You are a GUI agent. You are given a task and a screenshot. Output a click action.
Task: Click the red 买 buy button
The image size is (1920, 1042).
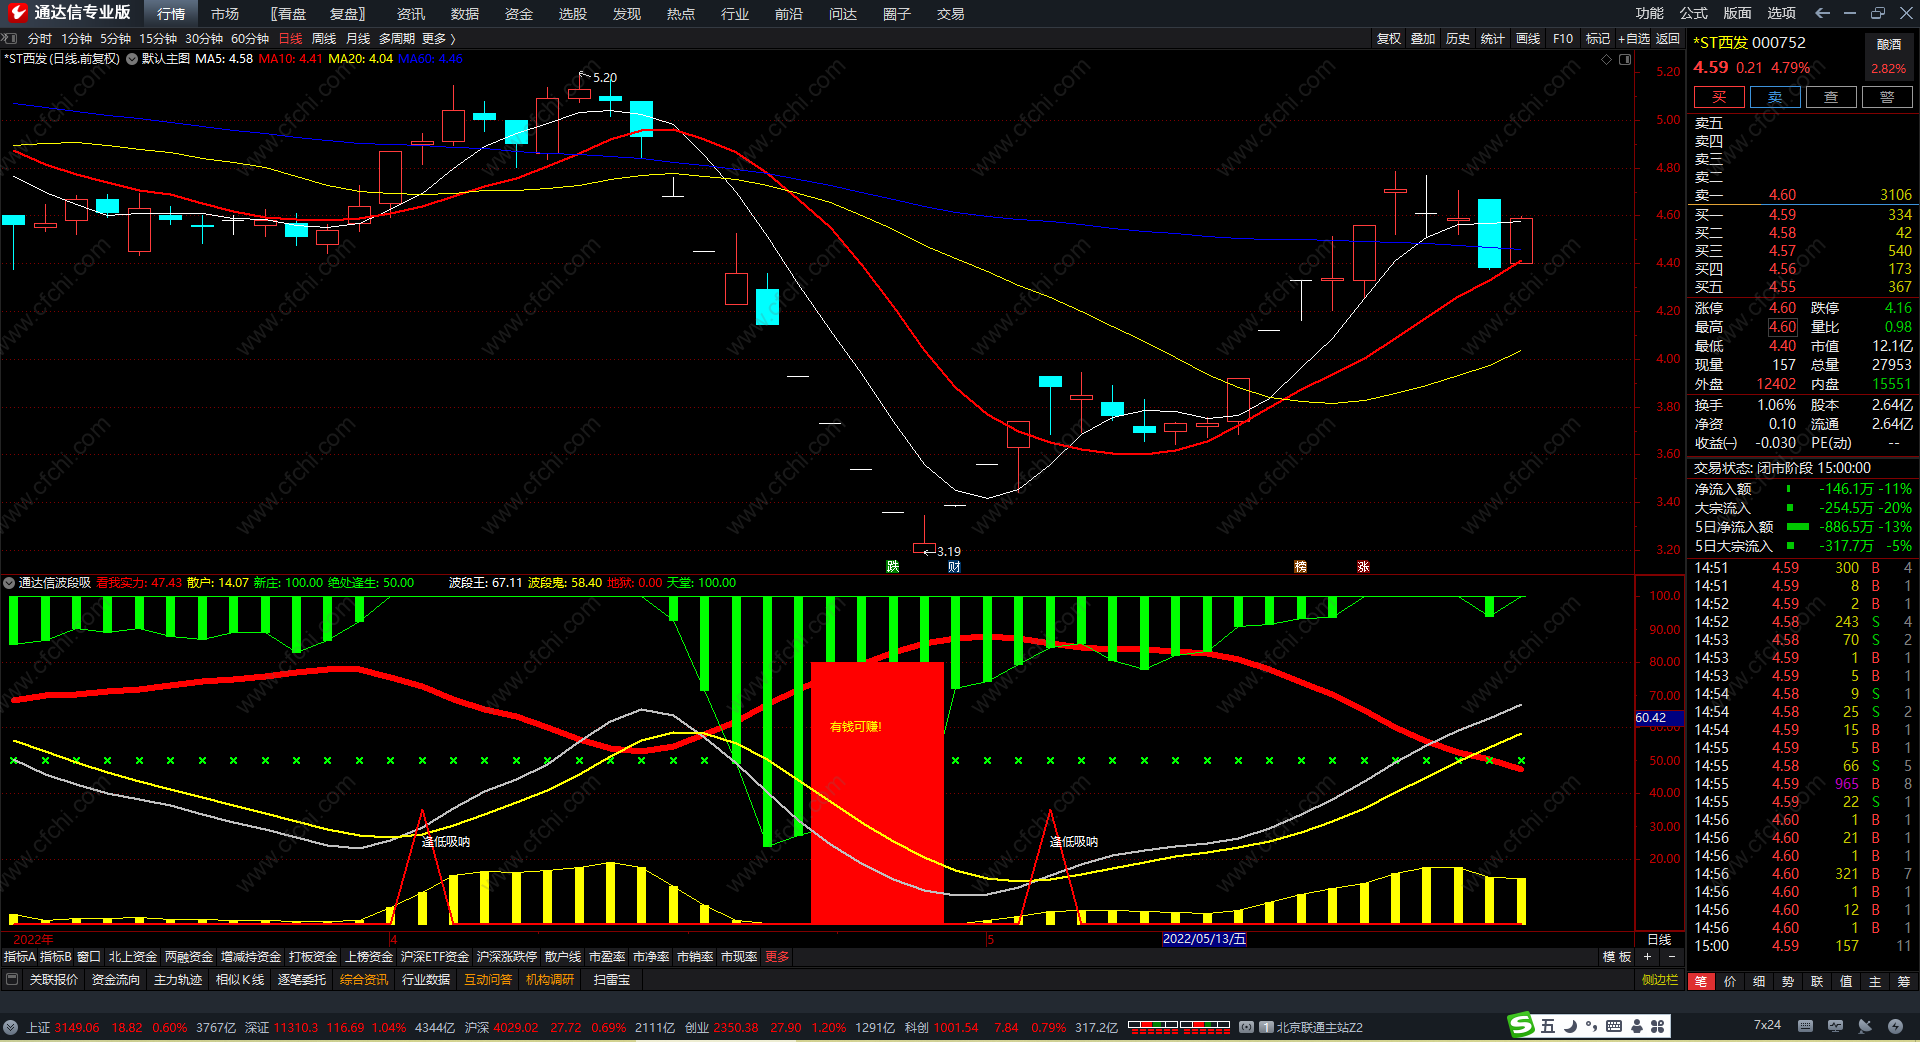1718,97
